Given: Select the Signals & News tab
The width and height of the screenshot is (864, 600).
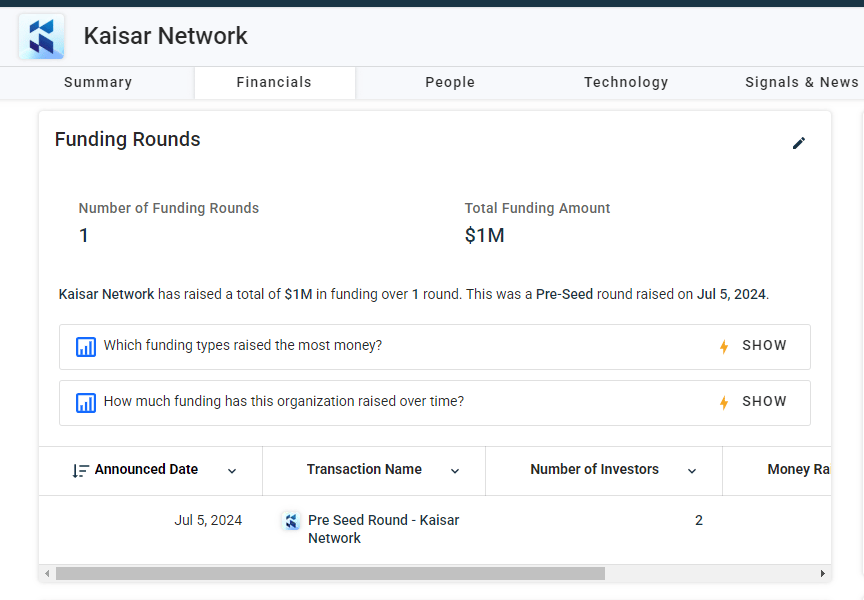Looking at the screenshot, I should point(802,83).
